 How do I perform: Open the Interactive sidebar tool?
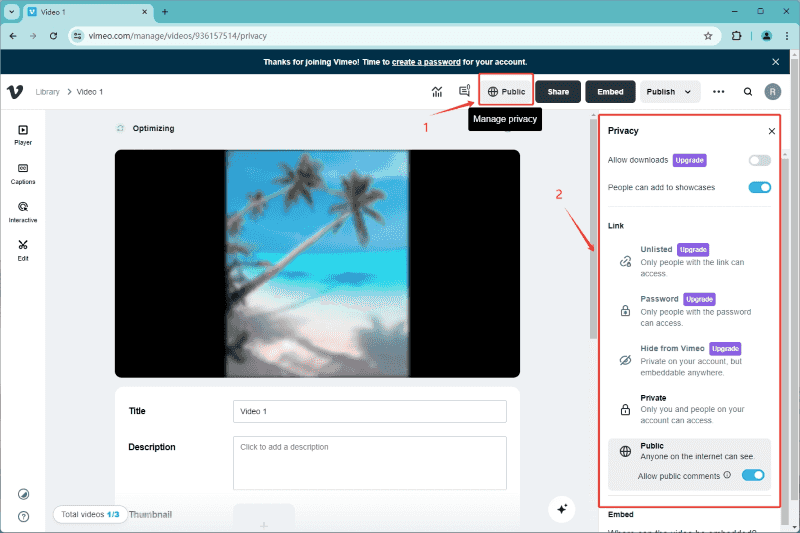point(23,212)
